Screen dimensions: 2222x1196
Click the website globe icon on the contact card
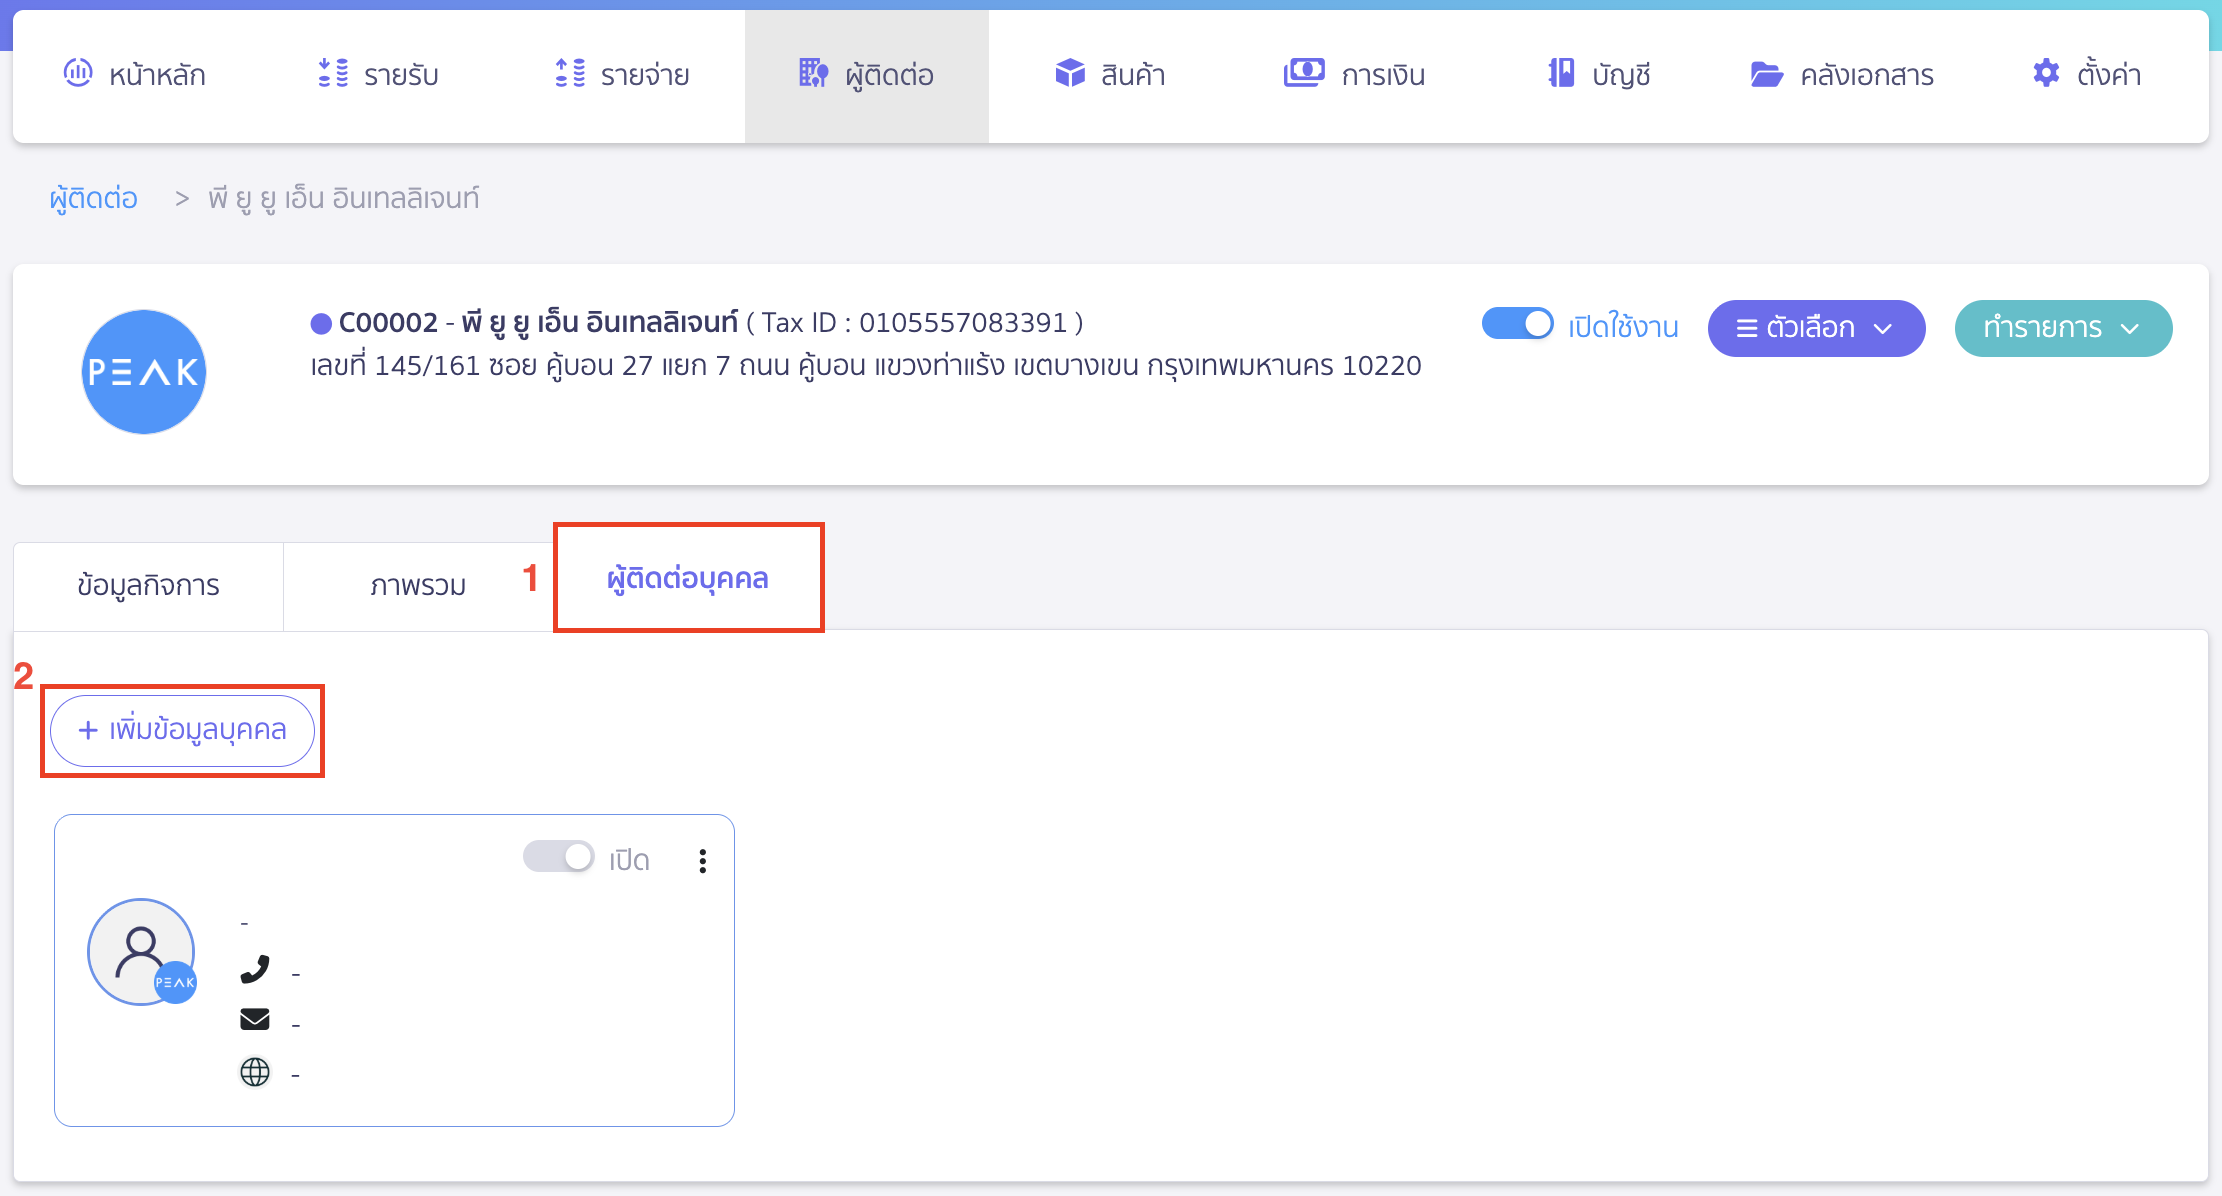255,1071
